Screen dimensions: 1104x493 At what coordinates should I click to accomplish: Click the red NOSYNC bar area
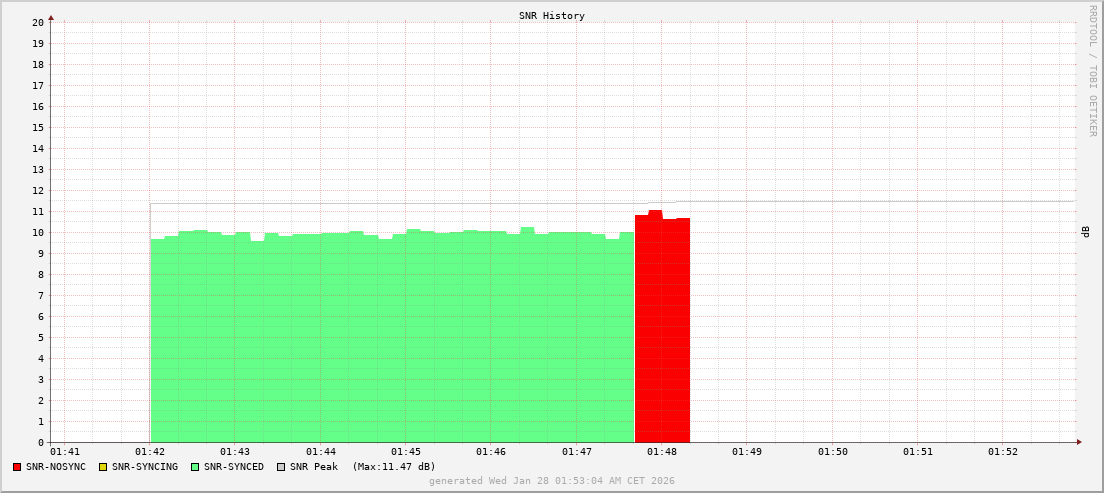click(662, 330)
